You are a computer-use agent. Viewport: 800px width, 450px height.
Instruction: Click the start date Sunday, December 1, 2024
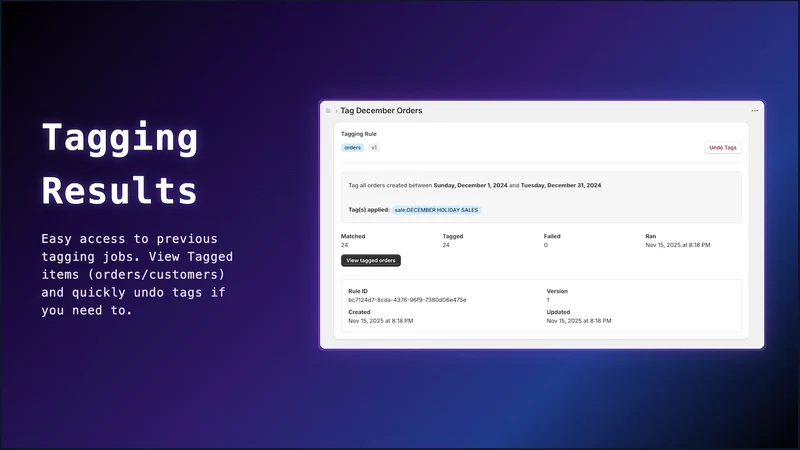[470, 185]
